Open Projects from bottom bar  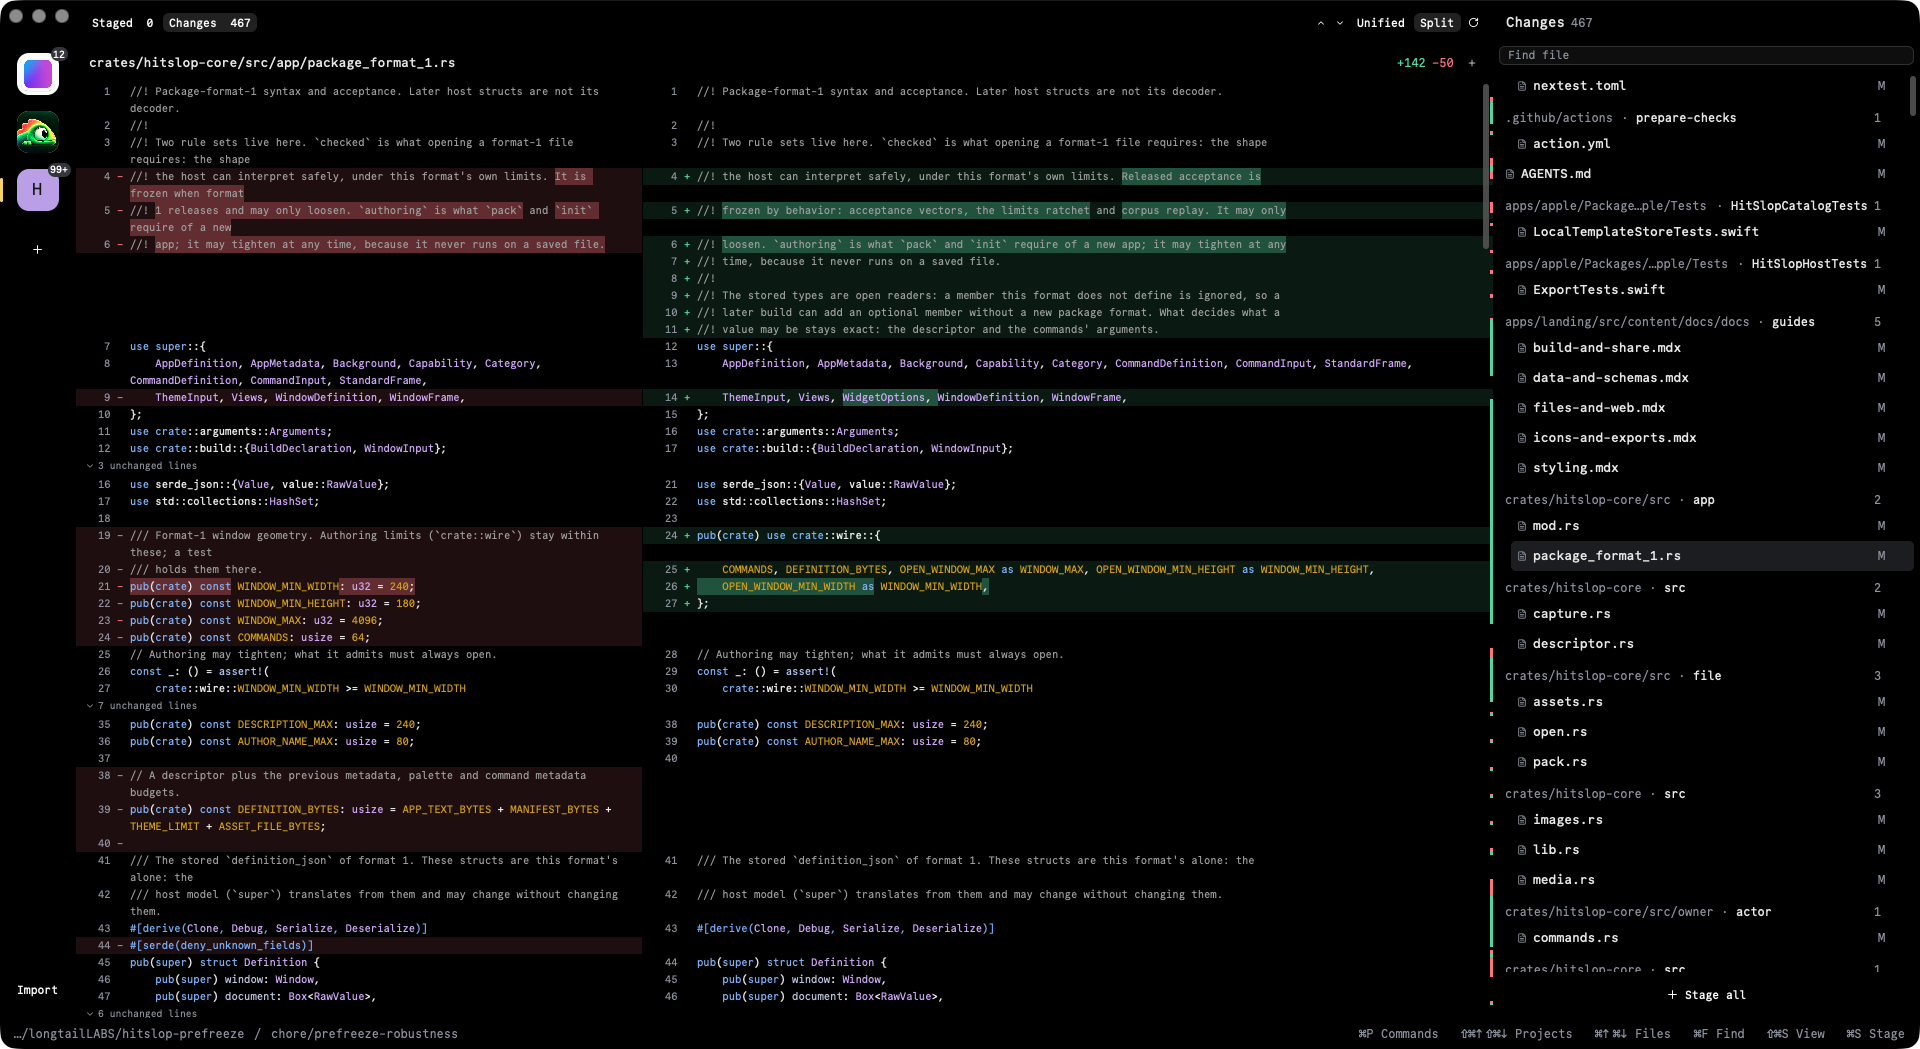tap(1516, 1034)
